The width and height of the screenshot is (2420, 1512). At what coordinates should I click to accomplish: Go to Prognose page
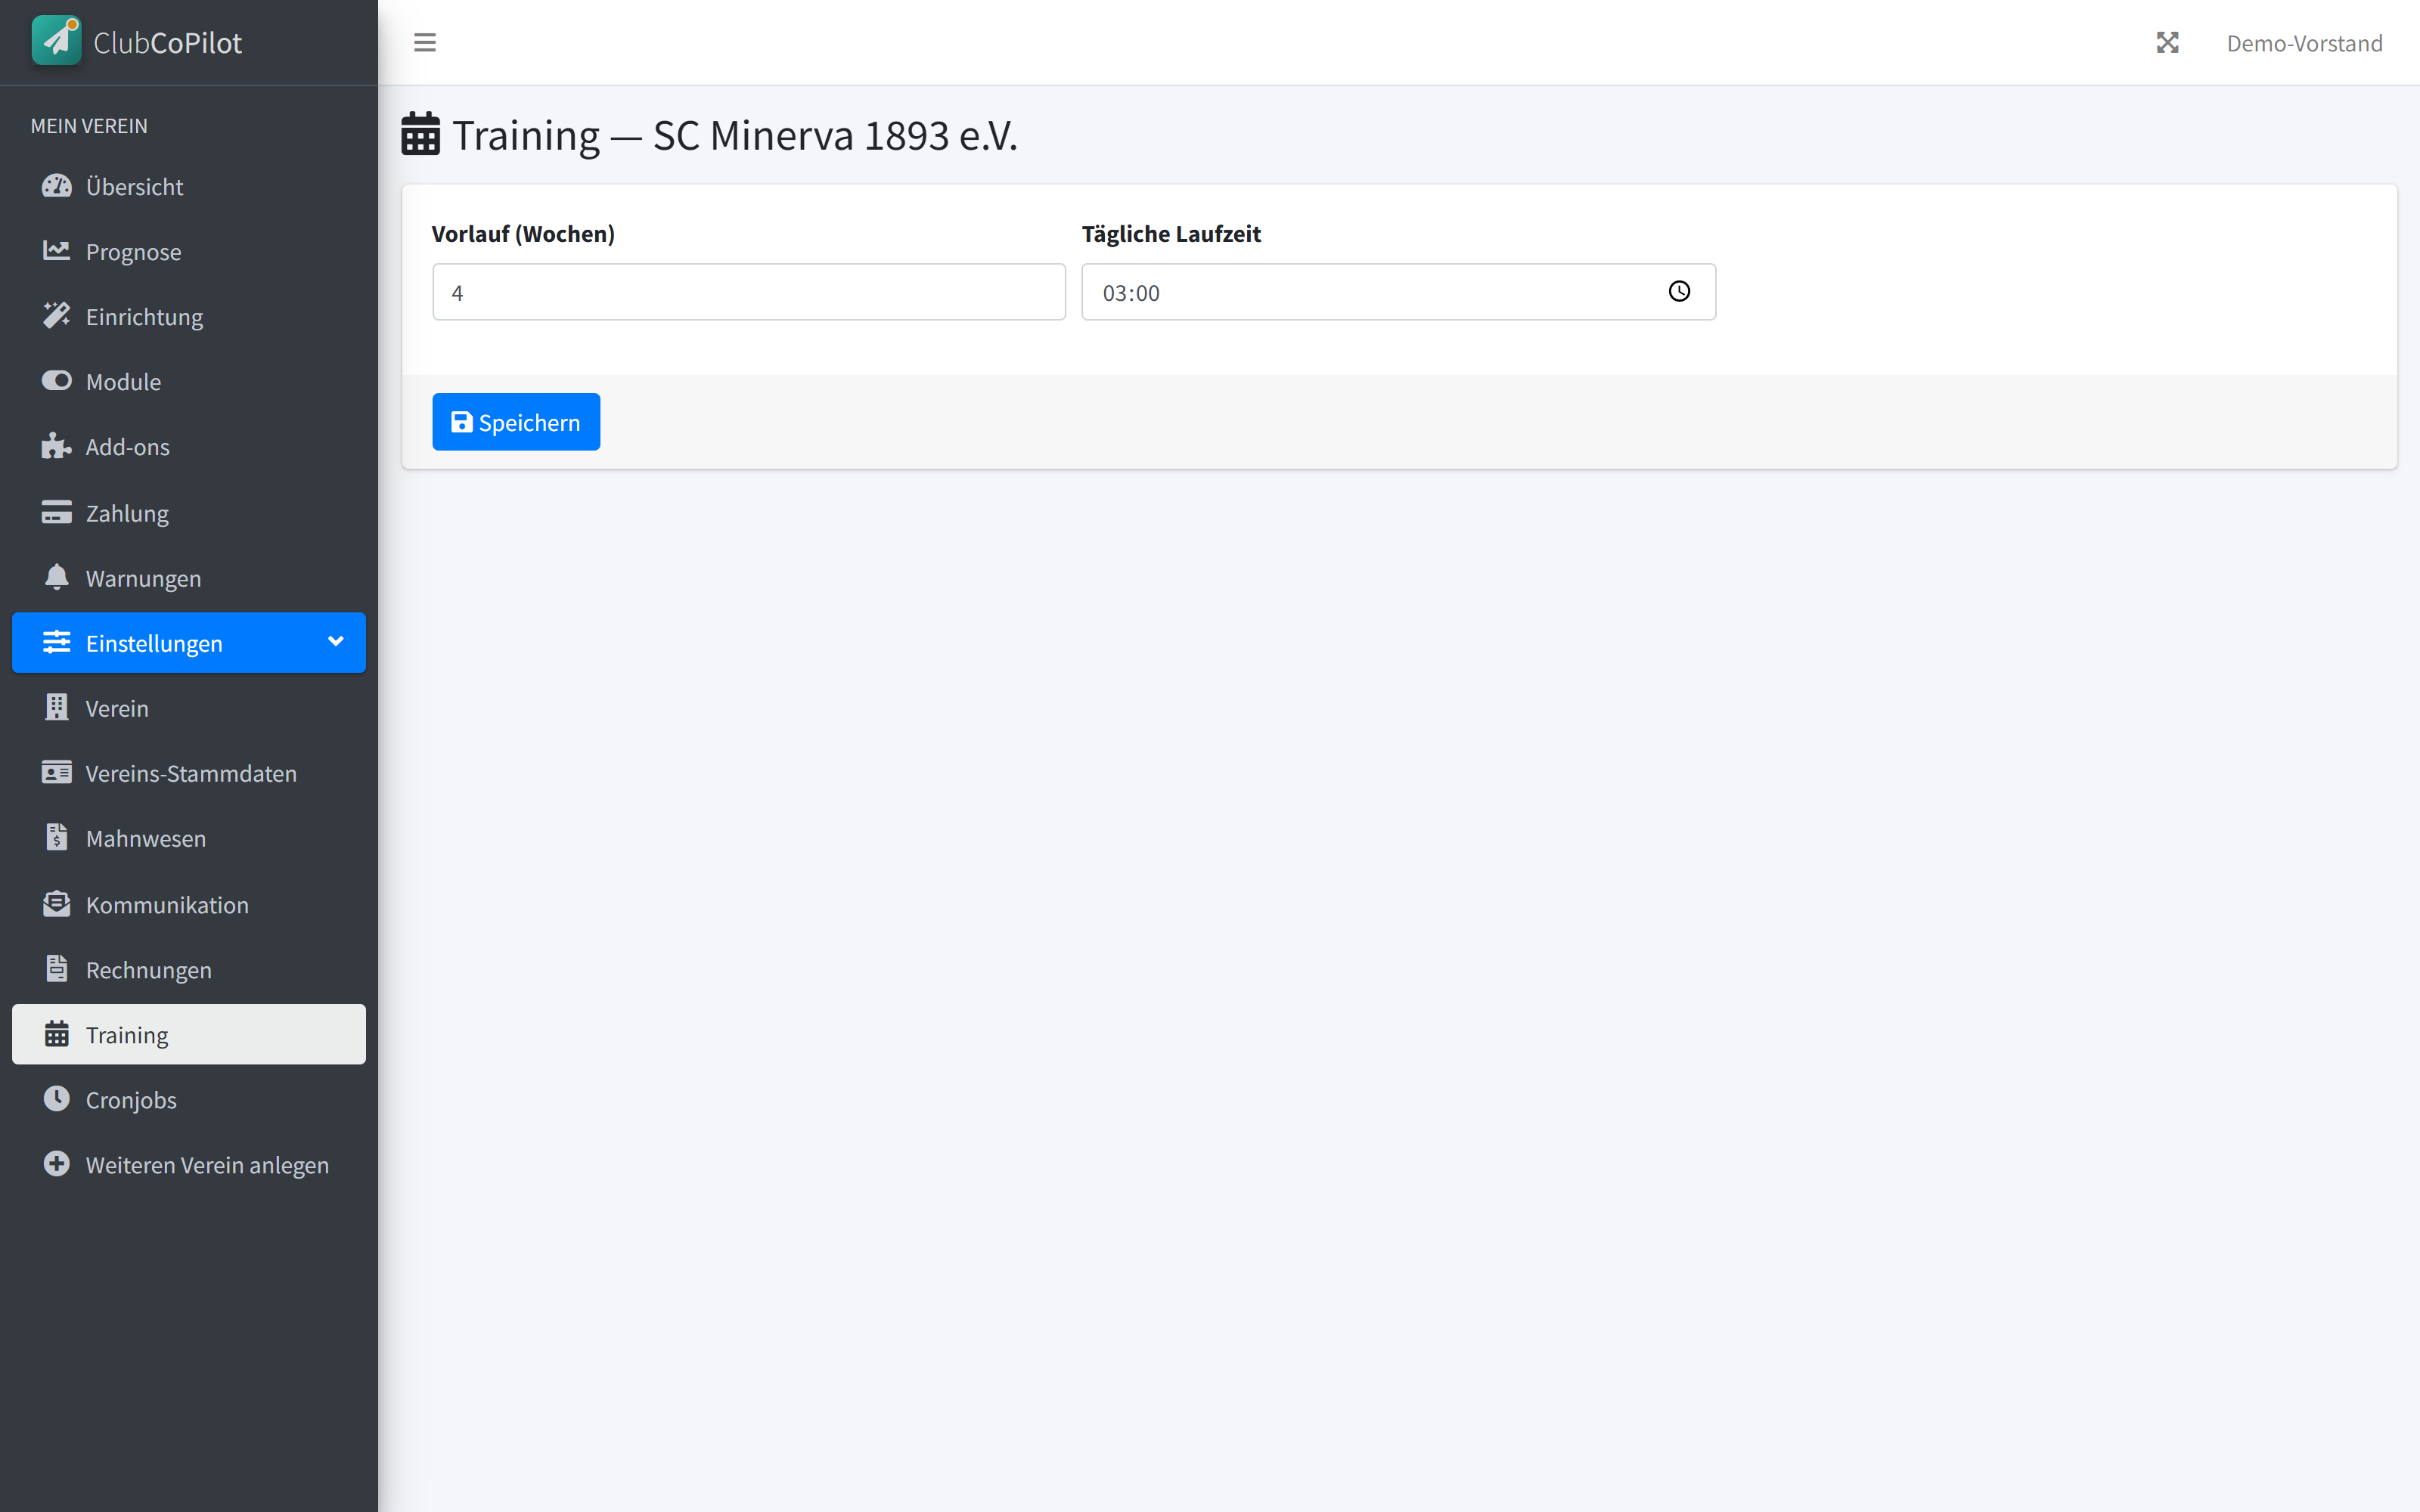(x=189, y=251)
